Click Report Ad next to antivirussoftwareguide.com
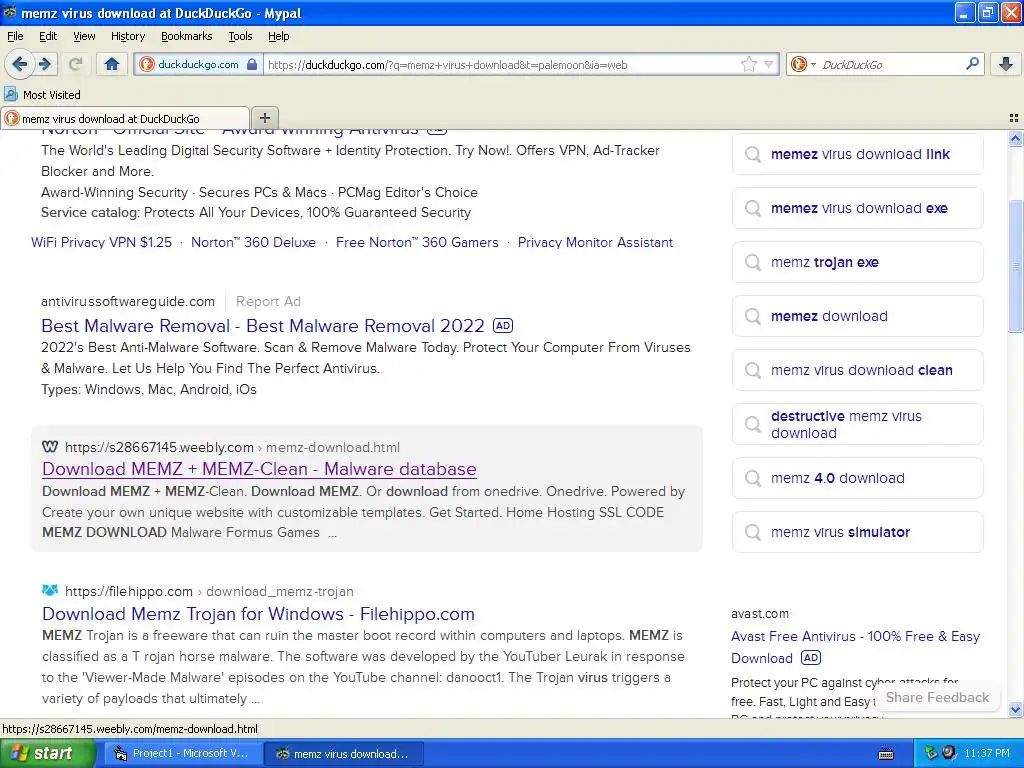Screen dimensions: 1024x768 click(268, 301)
